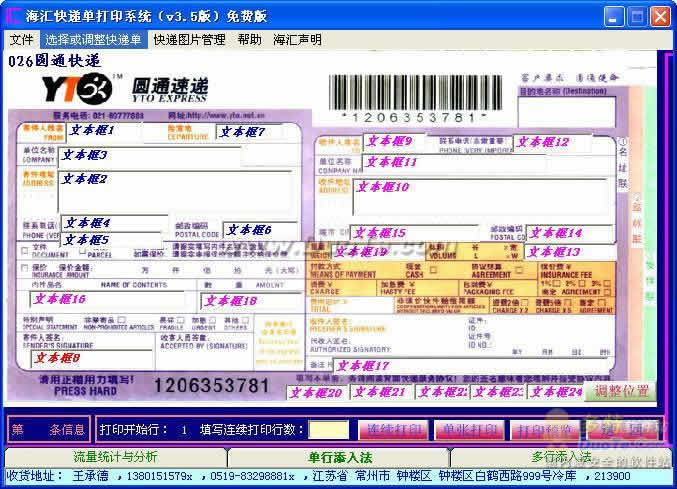
Task: Switch to the 流量统计与分析 tab
Action: coord(116,457)
